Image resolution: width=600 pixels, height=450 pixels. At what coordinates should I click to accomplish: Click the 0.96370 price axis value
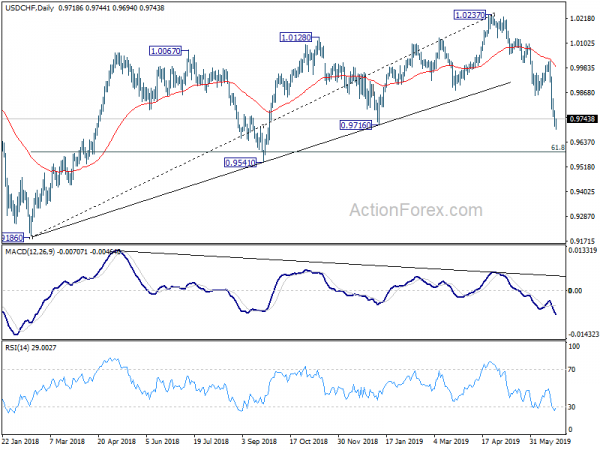tap(582, 142)
